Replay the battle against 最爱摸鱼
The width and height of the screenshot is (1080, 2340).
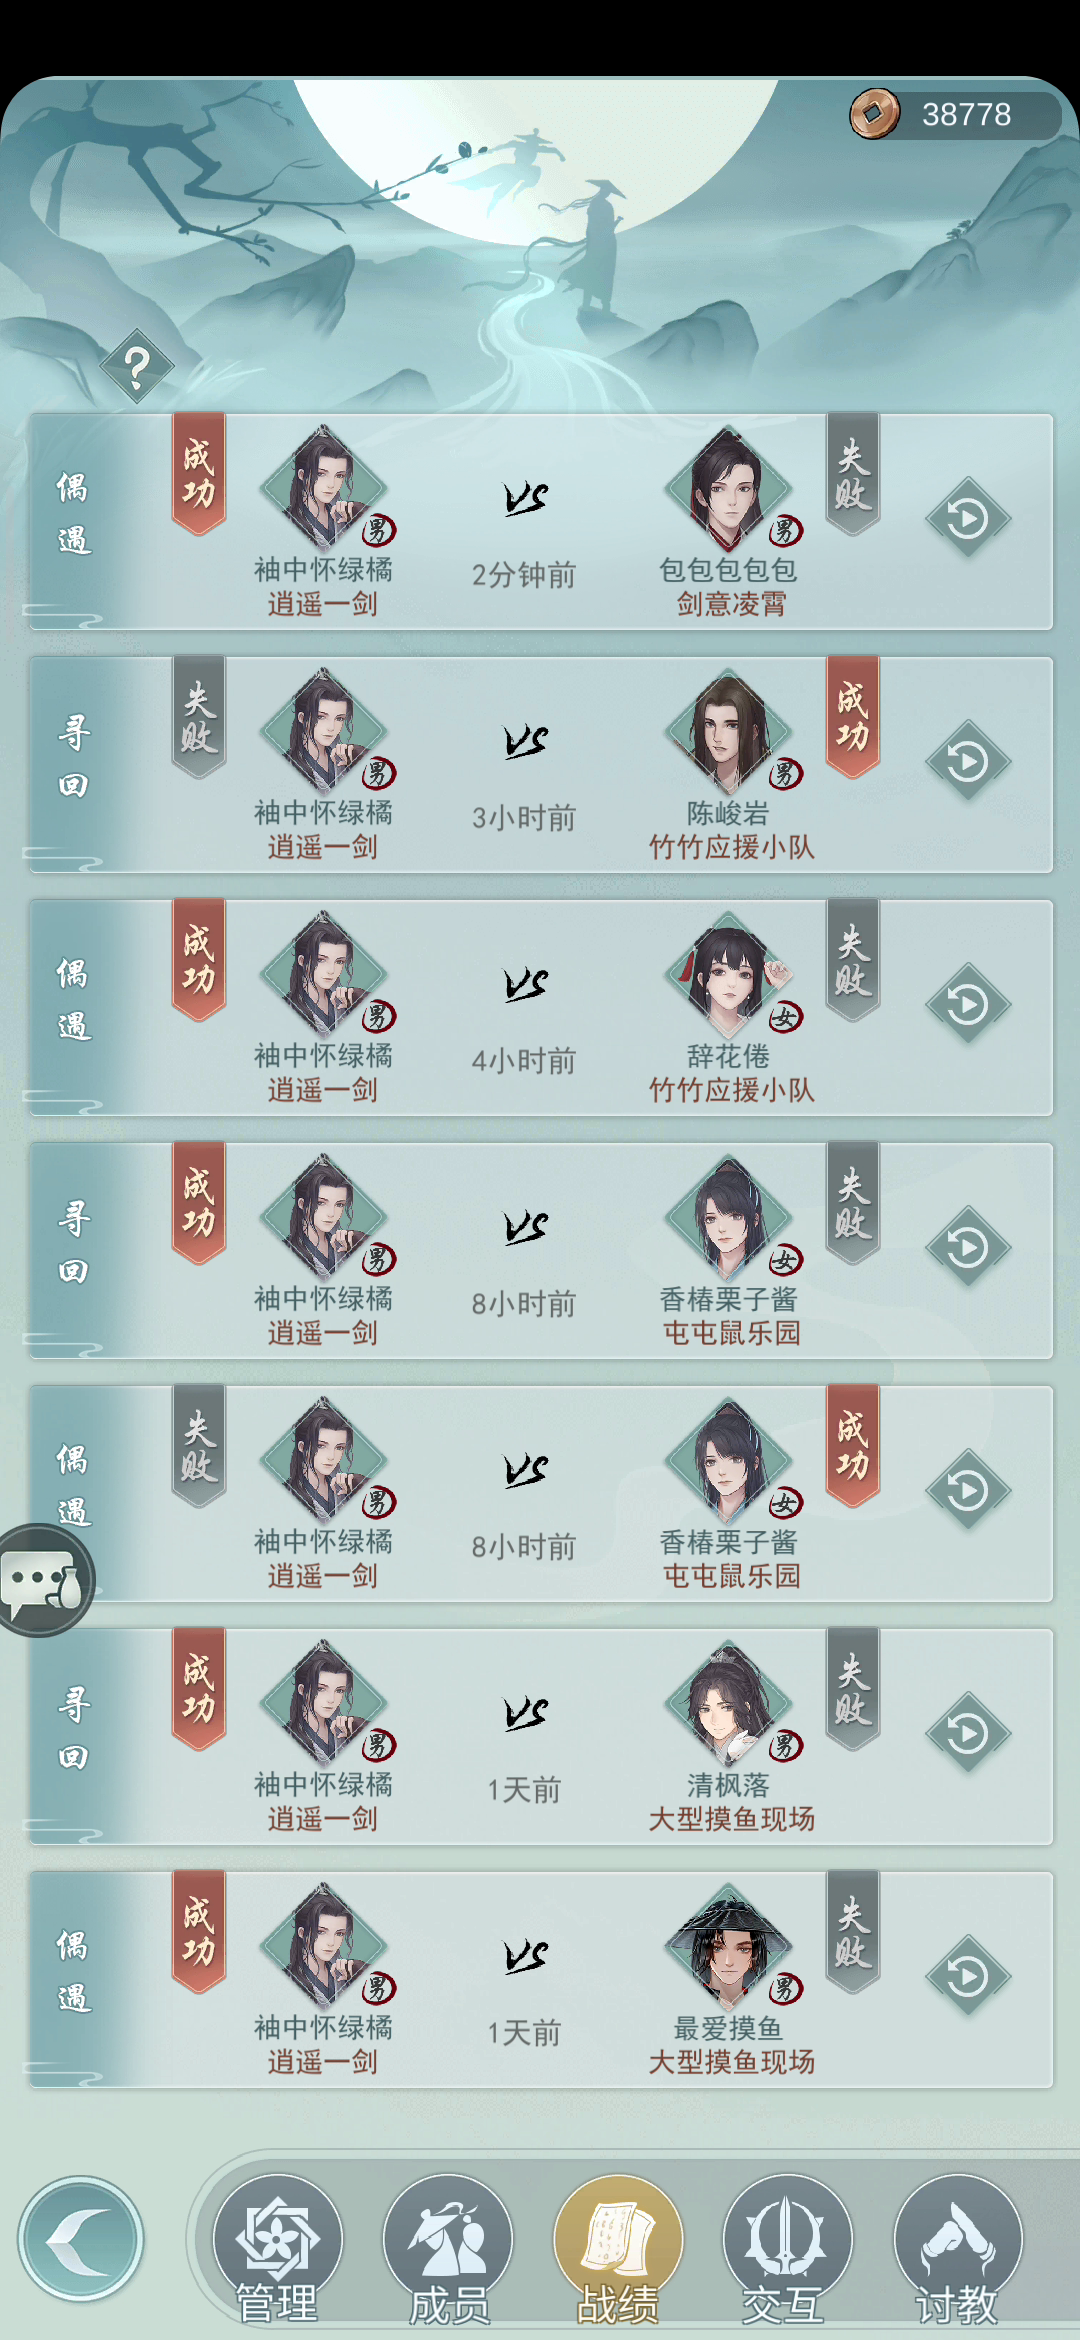click(x=968, y=1976)
